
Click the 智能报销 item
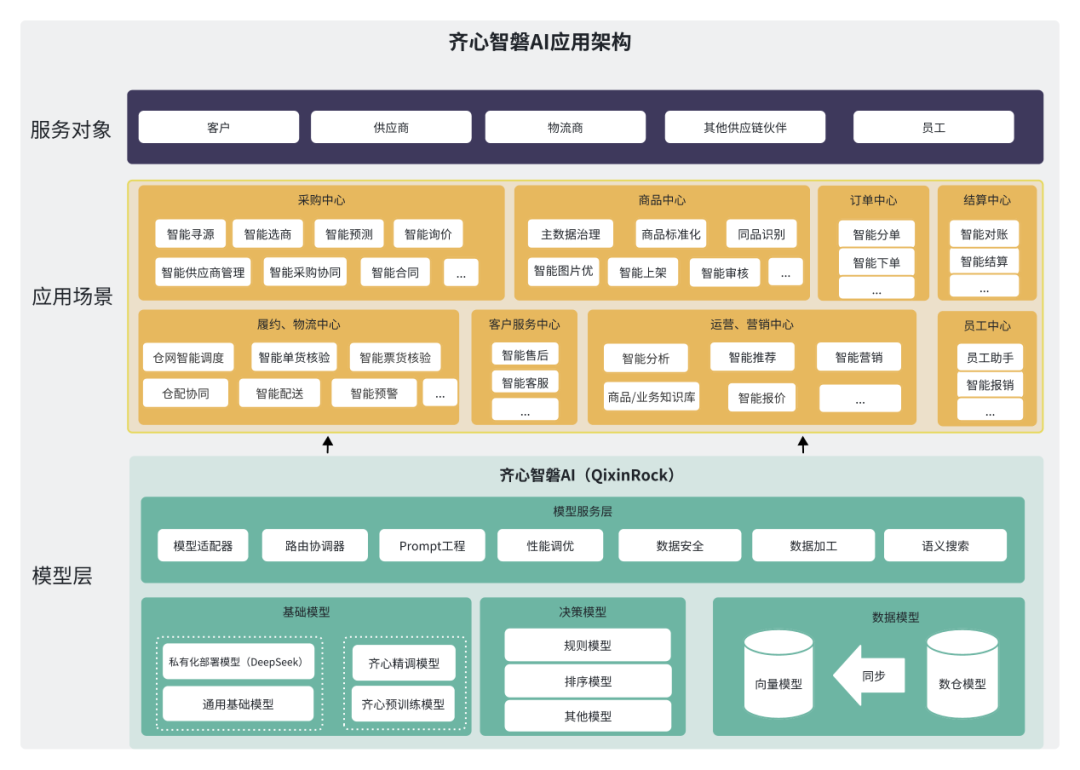990,384
